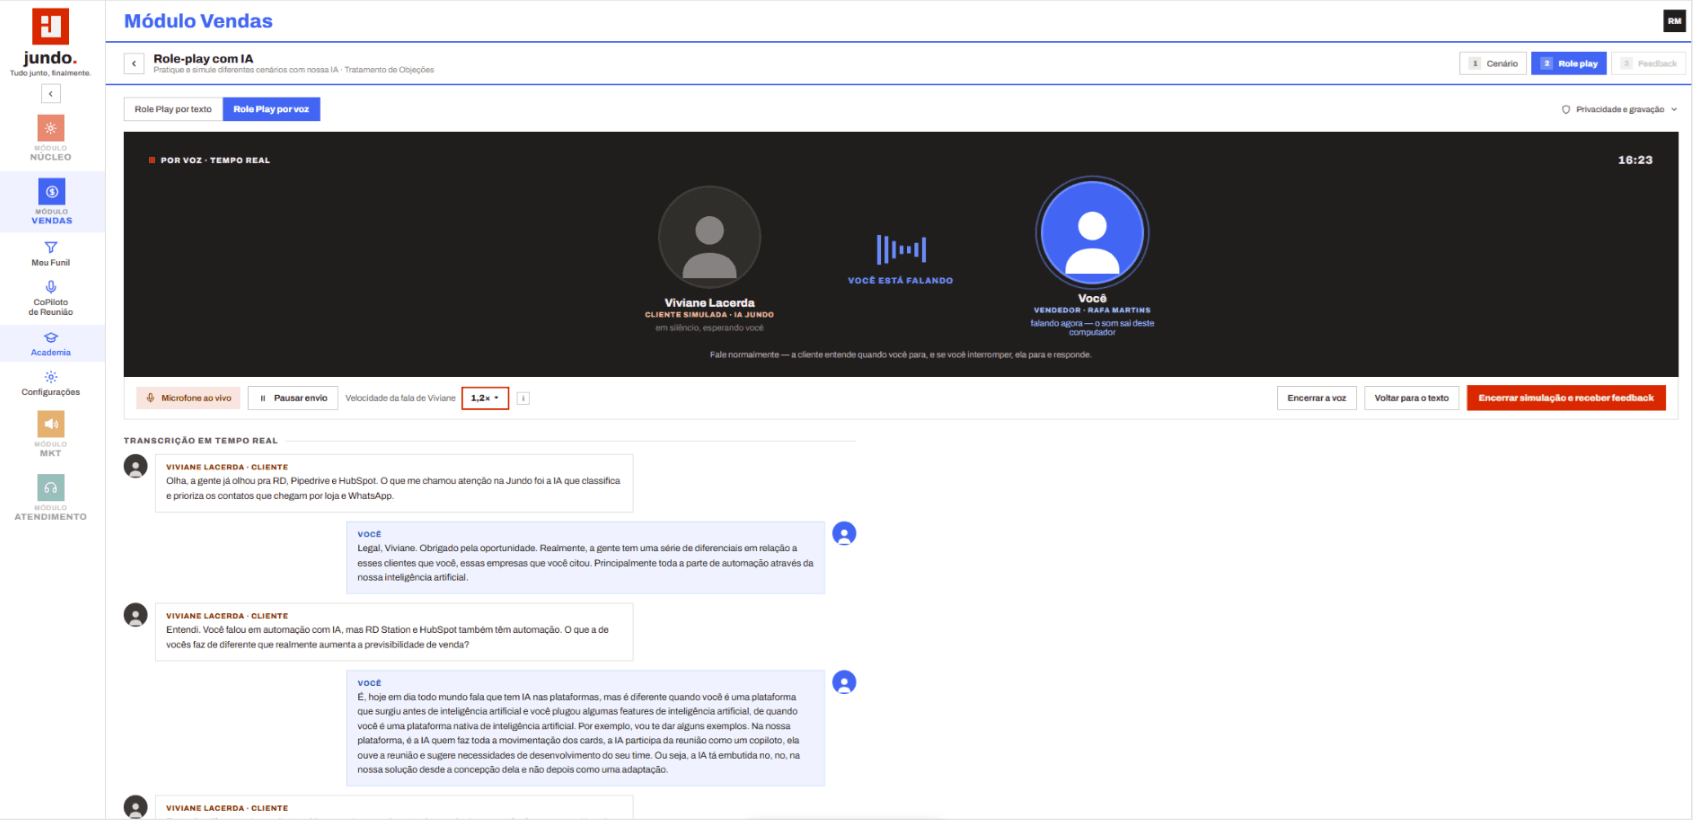Image resolution: width=1693 pixels, height=820 pixels.
Task: Go to step 1 Cenário
Action: click(x=1493, y=64)
